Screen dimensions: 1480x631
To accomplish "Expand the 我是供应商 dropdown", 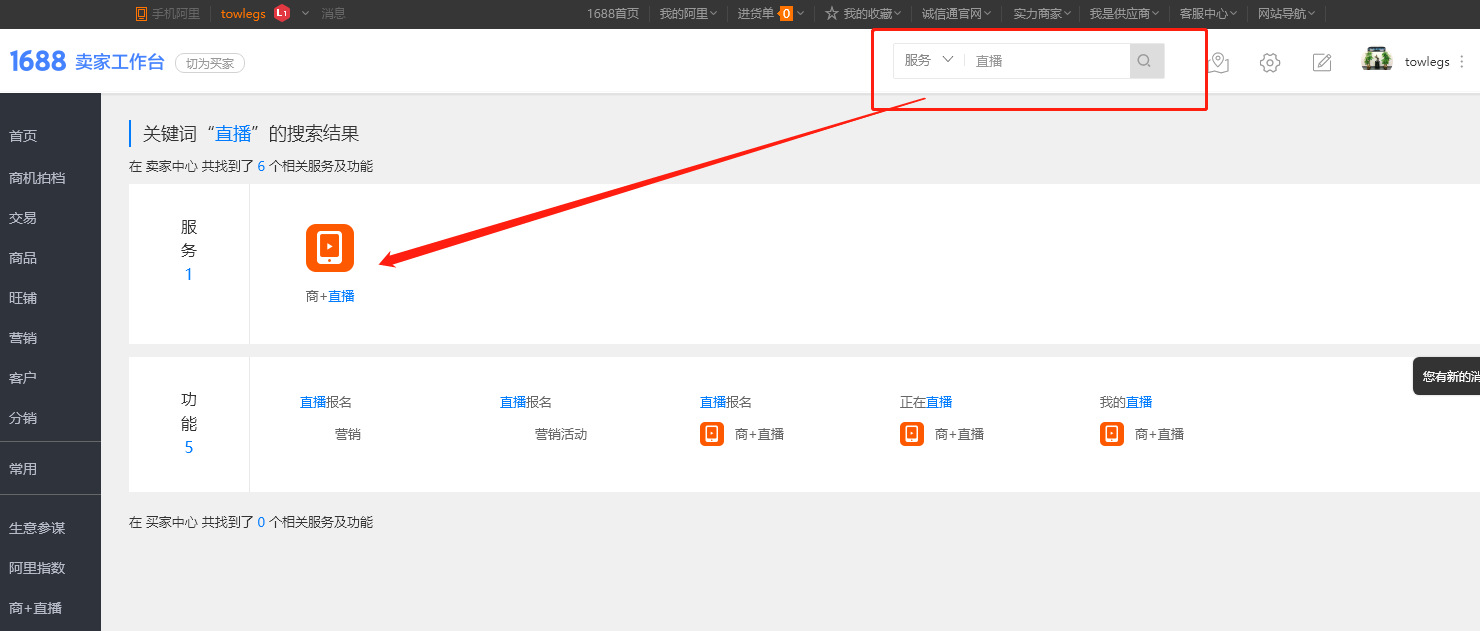I will coord(1156,14).
